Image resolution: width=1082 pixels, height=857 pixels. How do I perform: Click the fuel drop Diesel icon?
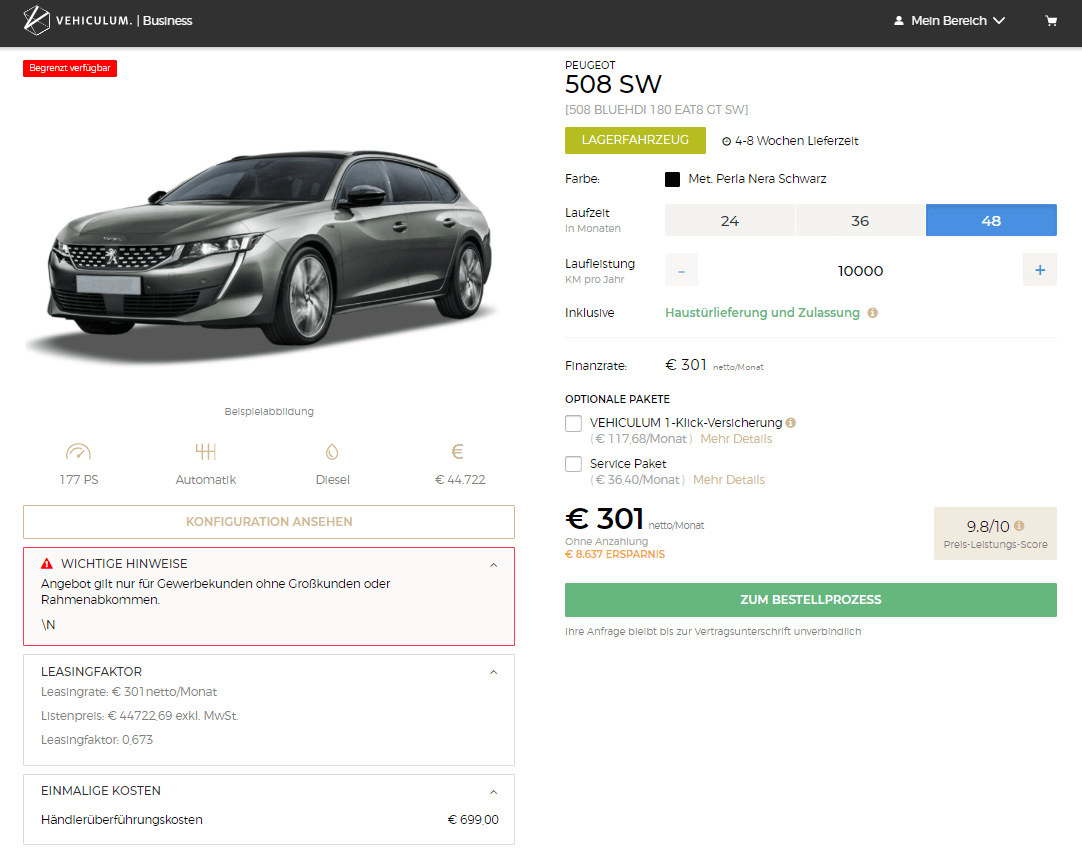point(332,452)
